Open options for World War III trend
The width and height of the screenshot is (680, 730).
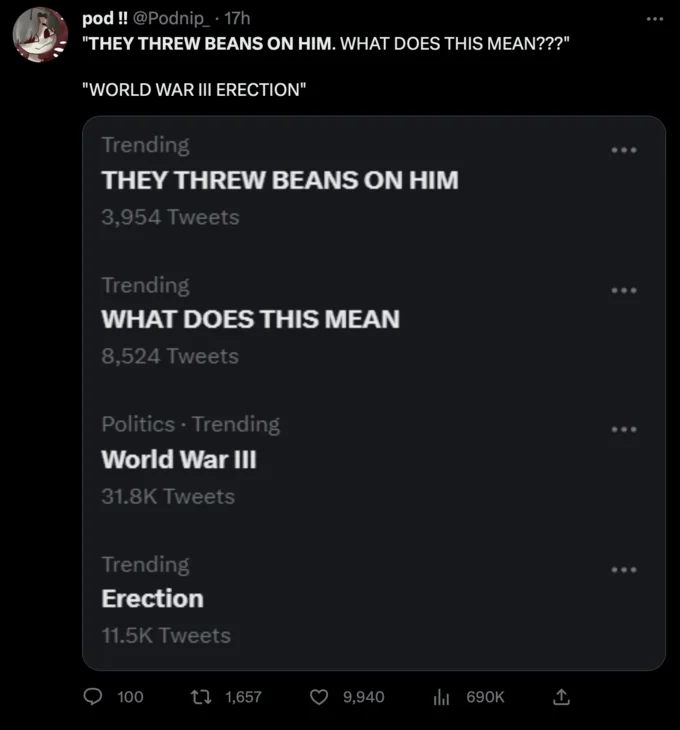tap(624, 429)
